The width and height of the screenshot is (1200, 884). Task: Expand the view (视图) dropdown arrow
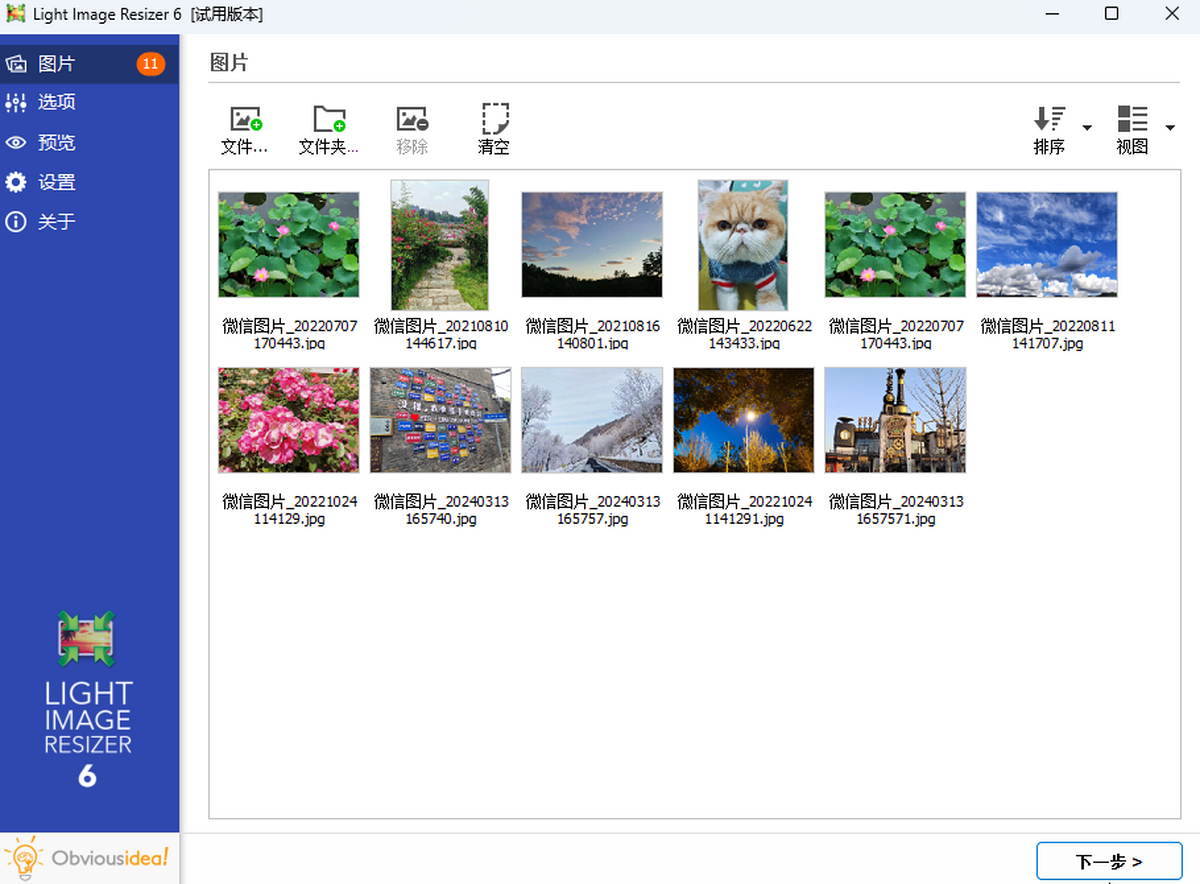pos(1169,128)
